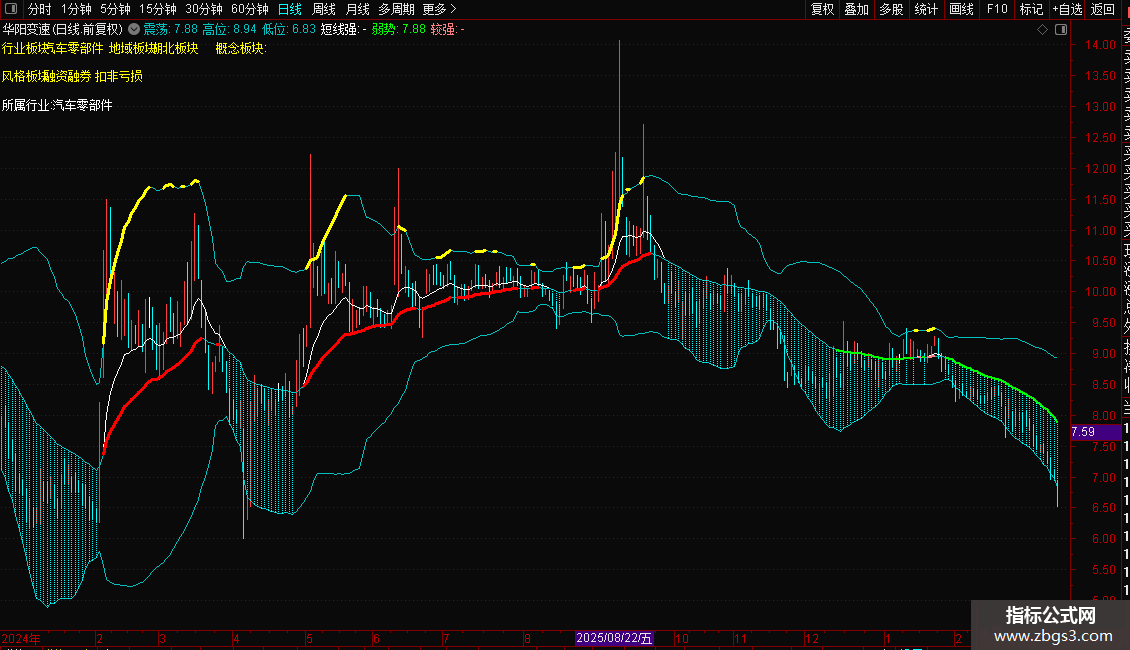The image size is (1130, 650).
Task: Select the 60分钟 period tab
Action: click(x=249, y=9)
